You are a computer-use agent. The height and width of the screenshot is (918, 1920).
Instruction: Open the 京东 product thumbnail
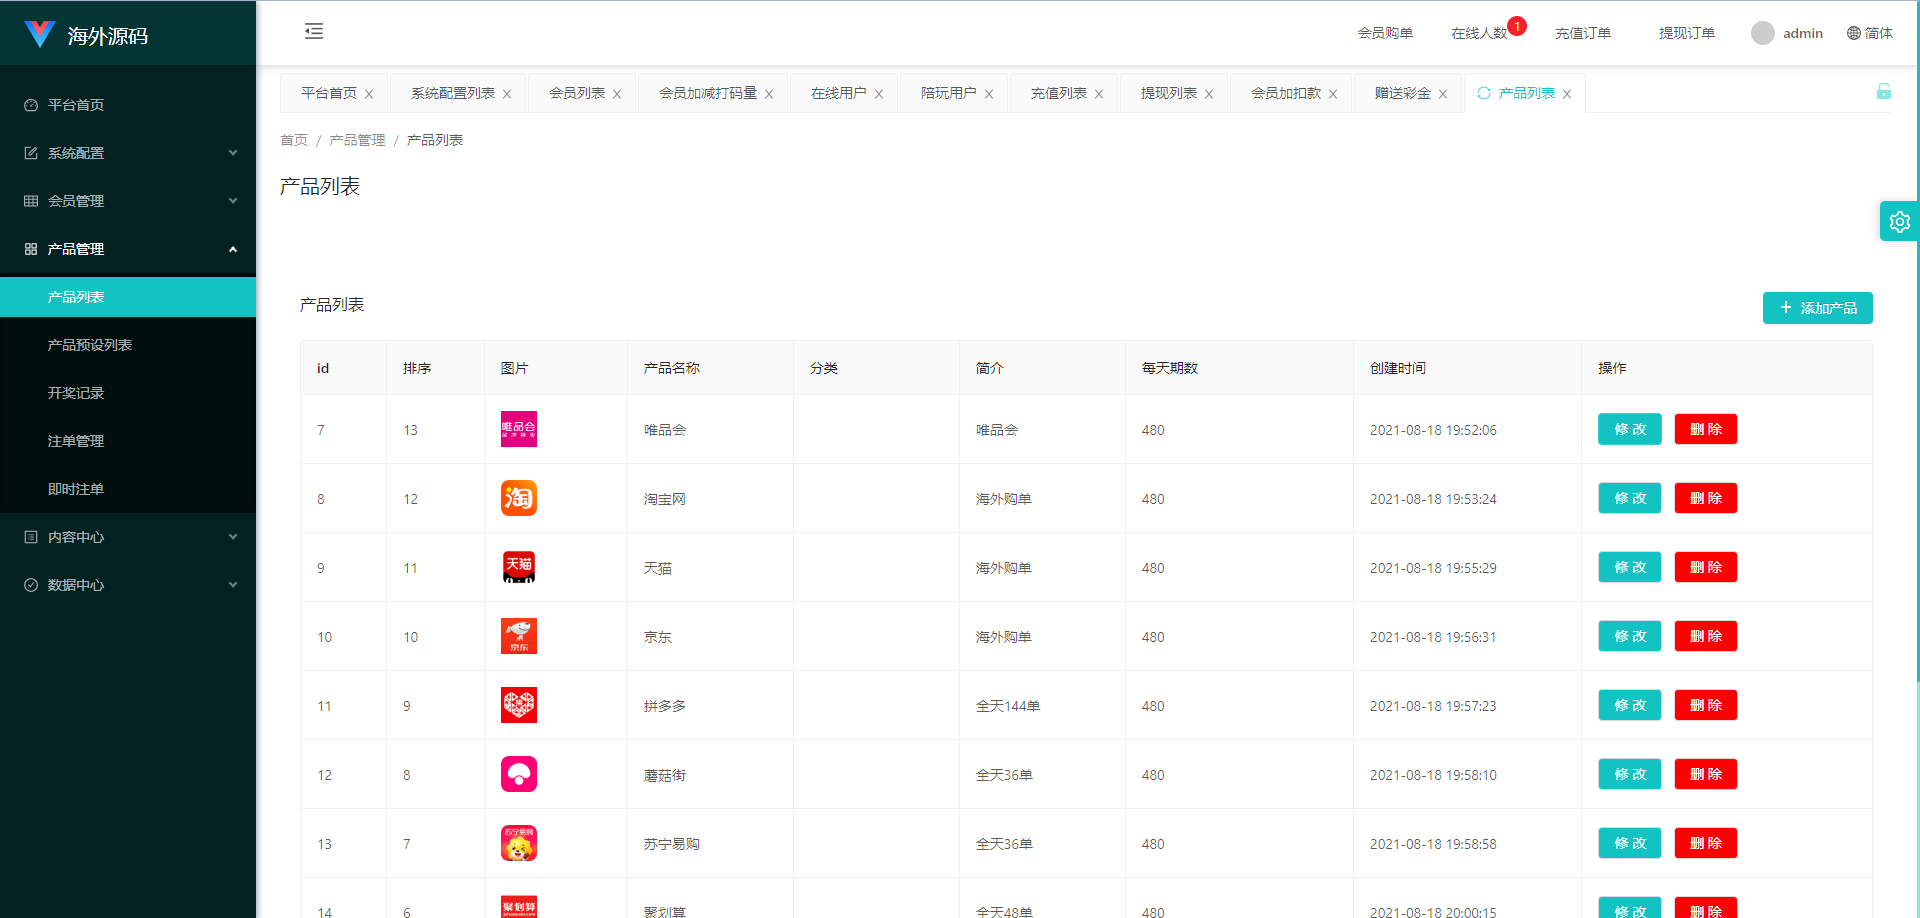[x=518, y=636]
